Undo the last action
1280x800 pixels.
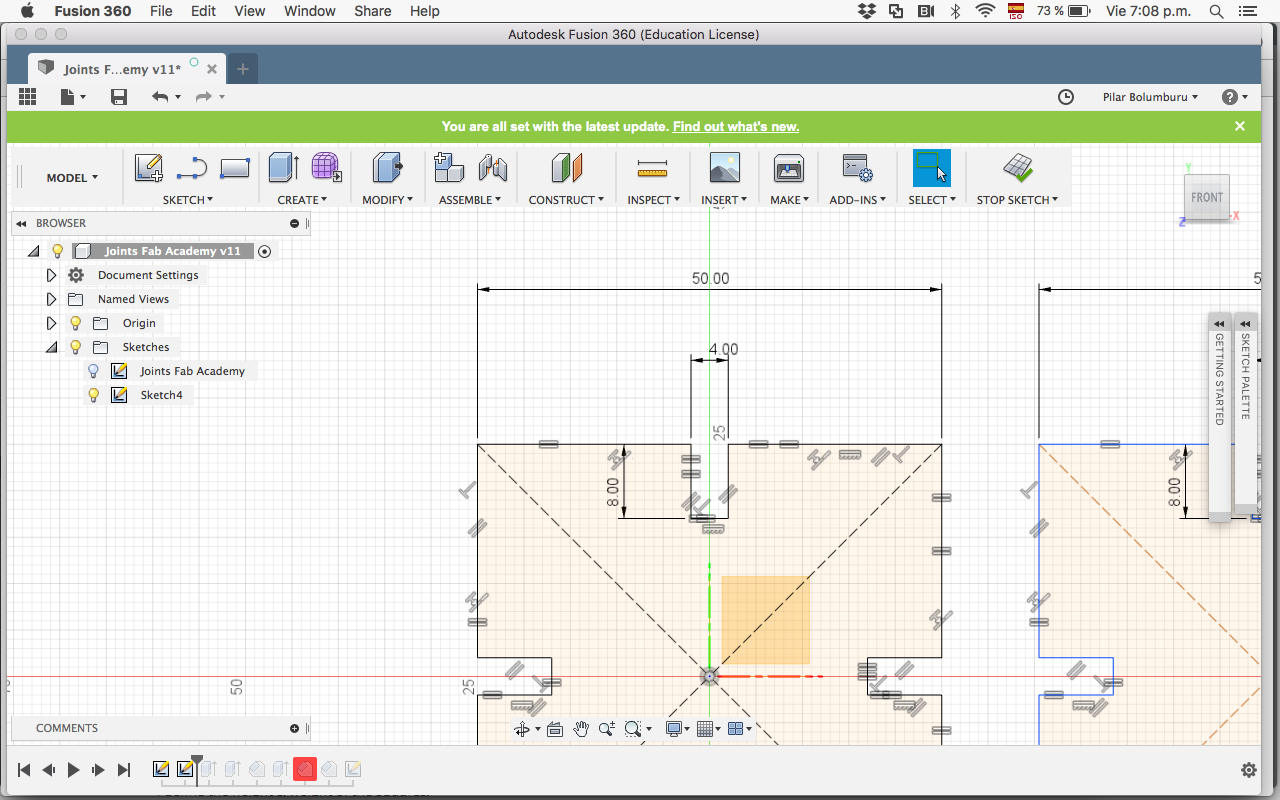[160, 96]
